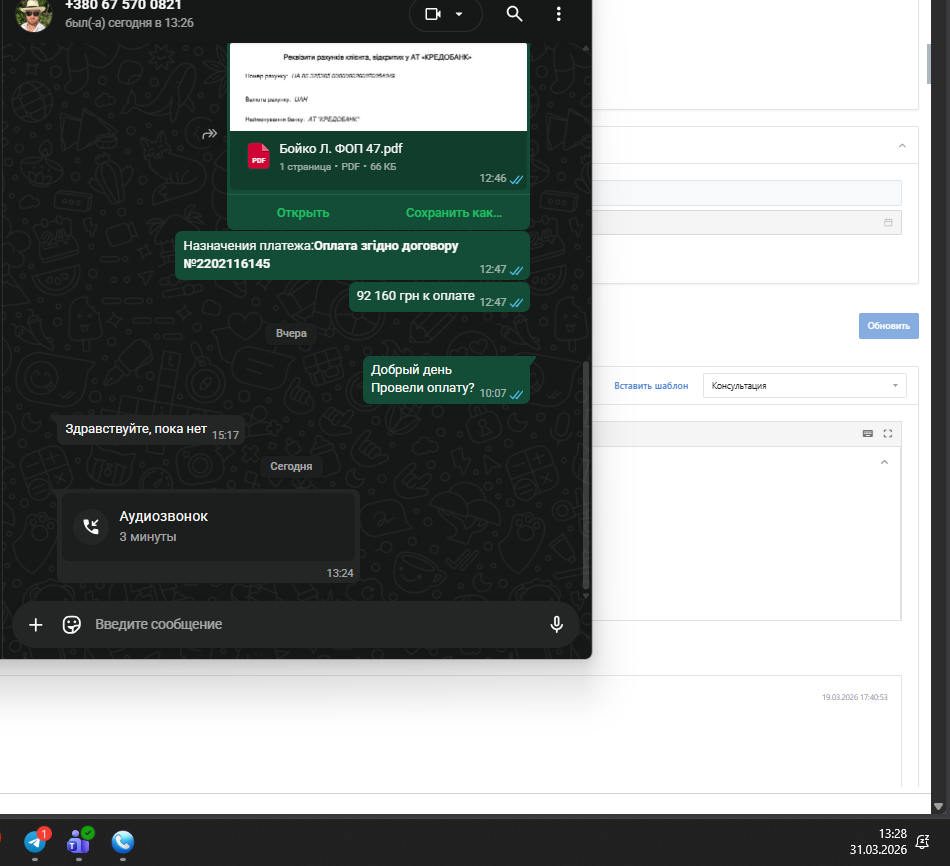Click the scroll-down arrow of the page scrollbar

tap(938, 807)
